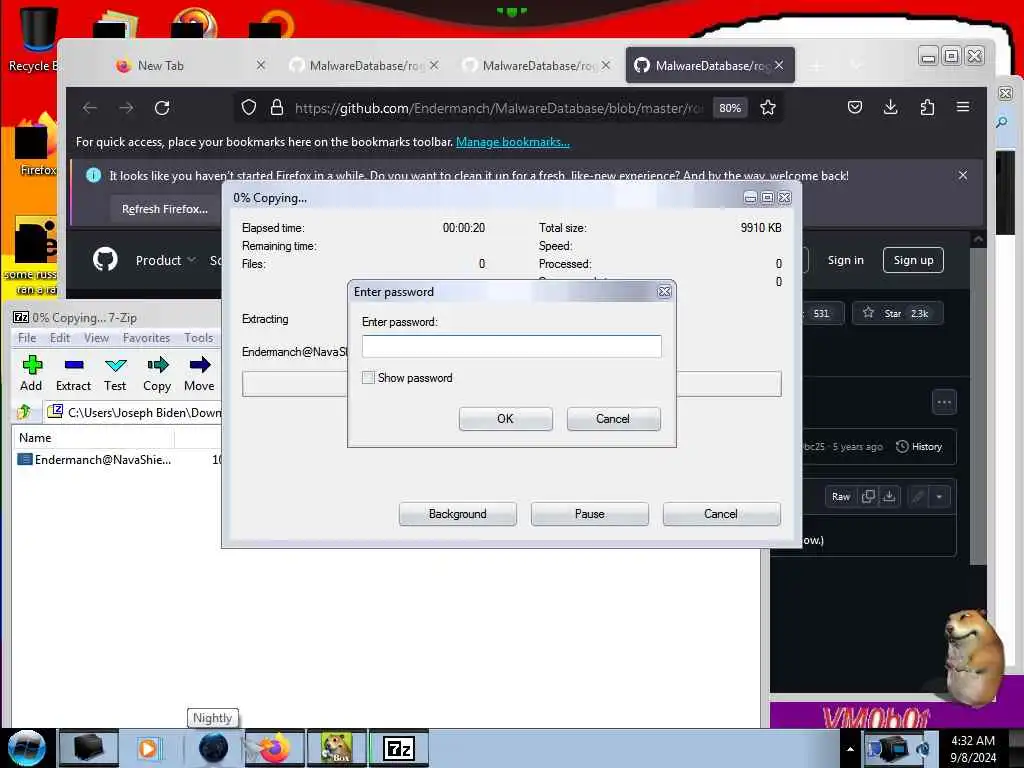Star the repository on GitHub

(x=897, y=313)
